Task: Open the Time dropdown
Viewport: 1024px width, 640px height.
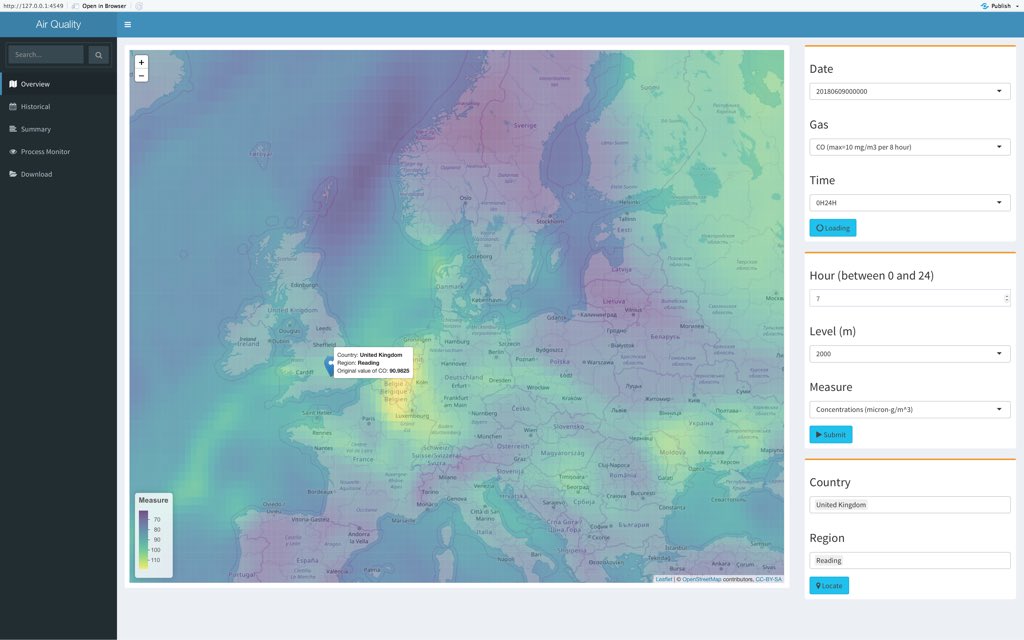Action: pyautogui.click(x=909, y=202)
